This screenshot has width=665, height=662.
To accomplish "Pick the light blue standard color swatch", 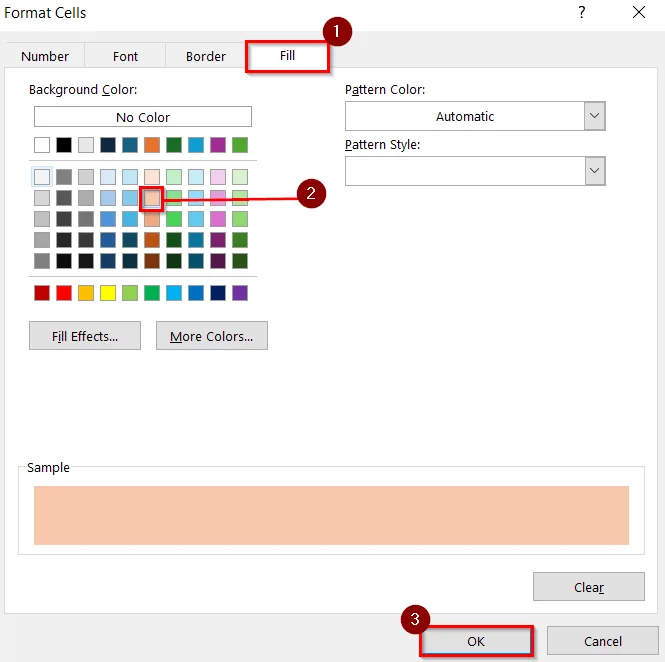I will [174, 293].
